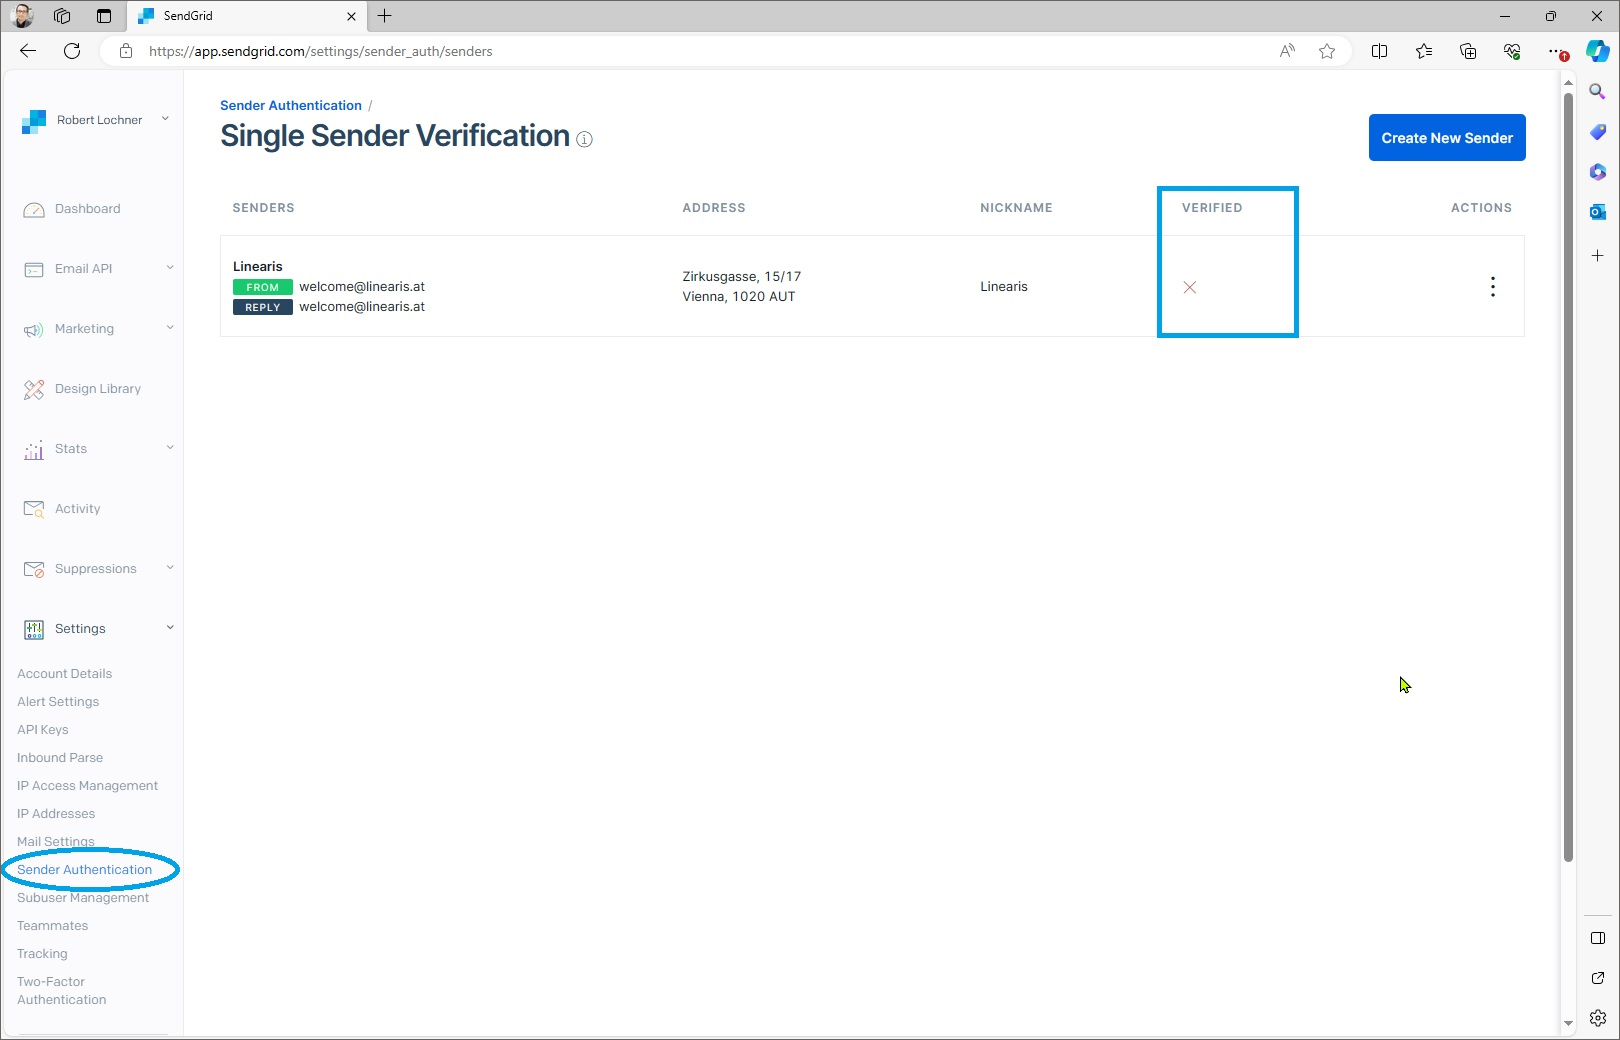
Task: Open the Dashboard gauge icon
Action: point(34,209)
